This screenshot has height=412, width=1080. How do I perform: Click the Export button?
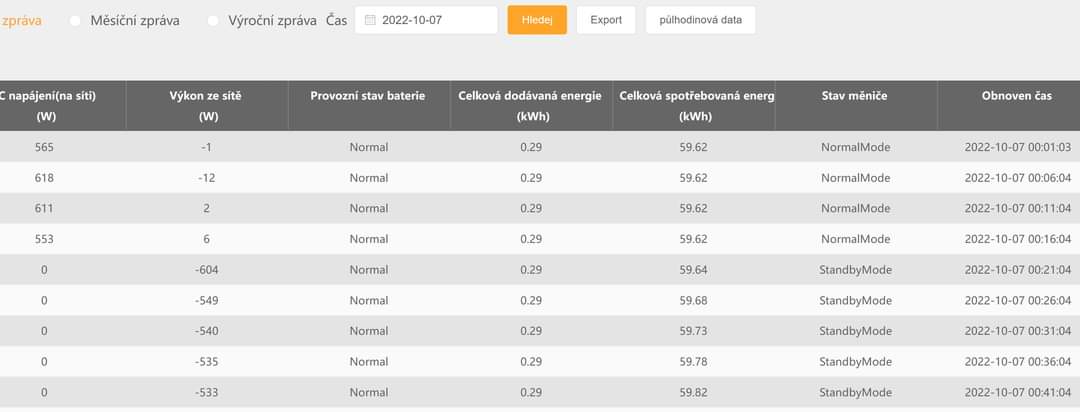coord(606,20)
